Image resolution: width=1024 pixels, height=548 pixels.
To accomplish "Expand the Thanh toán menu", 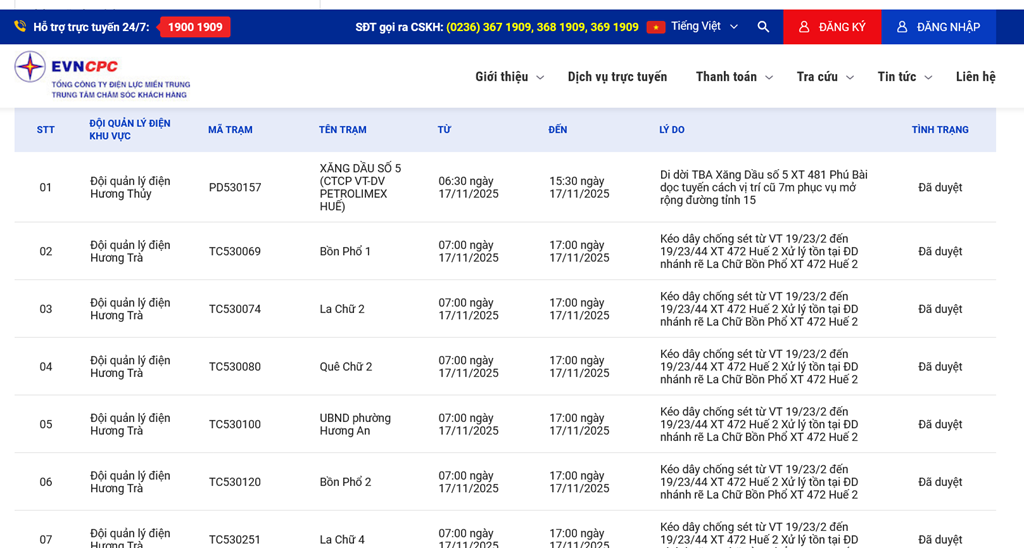I will point(734,77).
